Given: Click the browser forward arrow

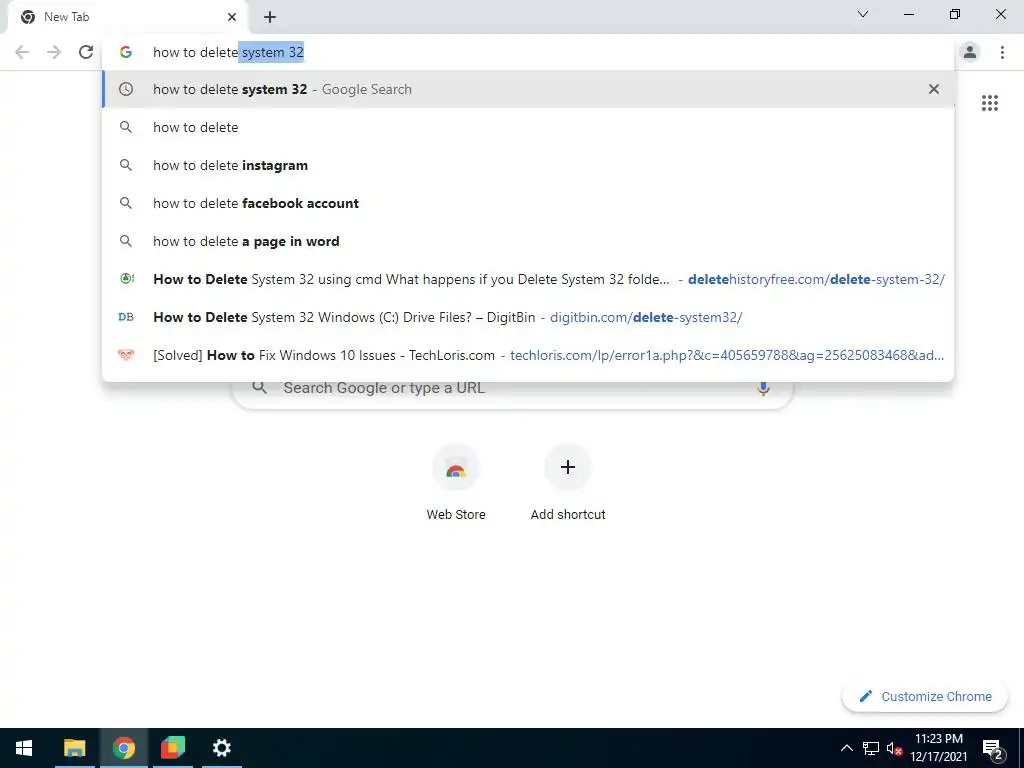Looking at the screenshot, I should [54, 52].
